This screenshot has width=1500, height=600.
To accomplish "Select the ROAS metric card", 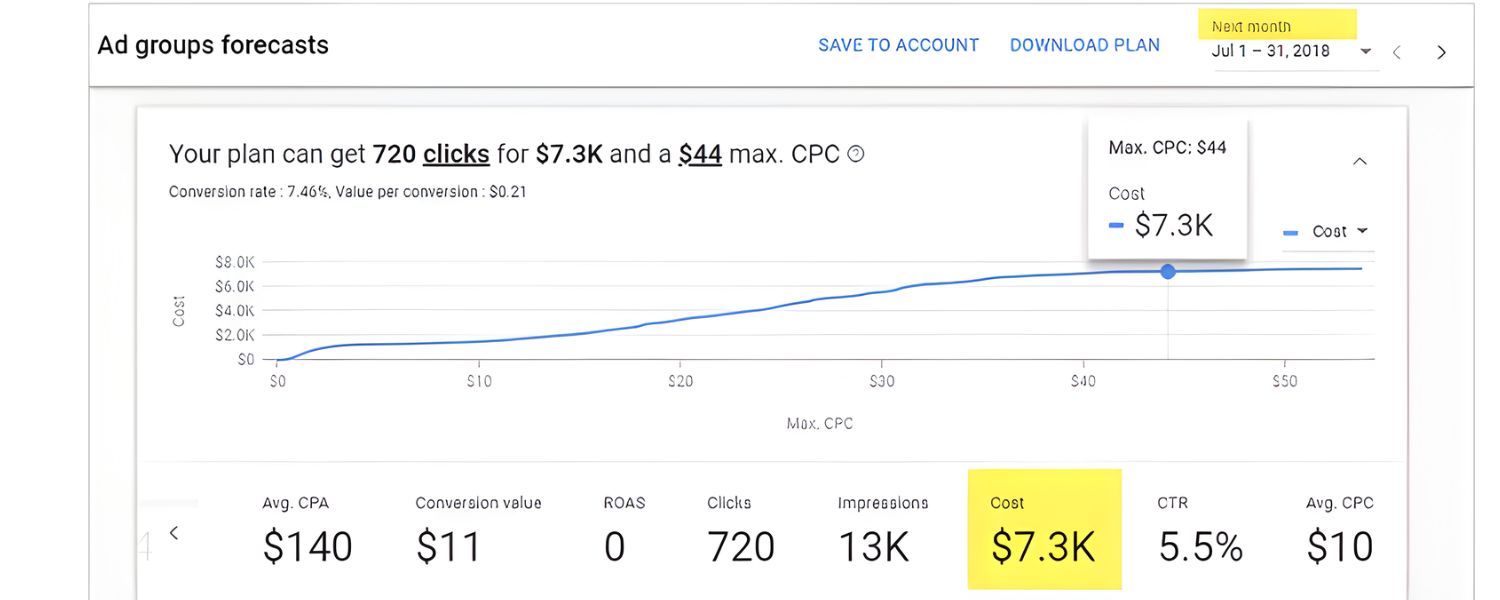I will tap(626, 530).
